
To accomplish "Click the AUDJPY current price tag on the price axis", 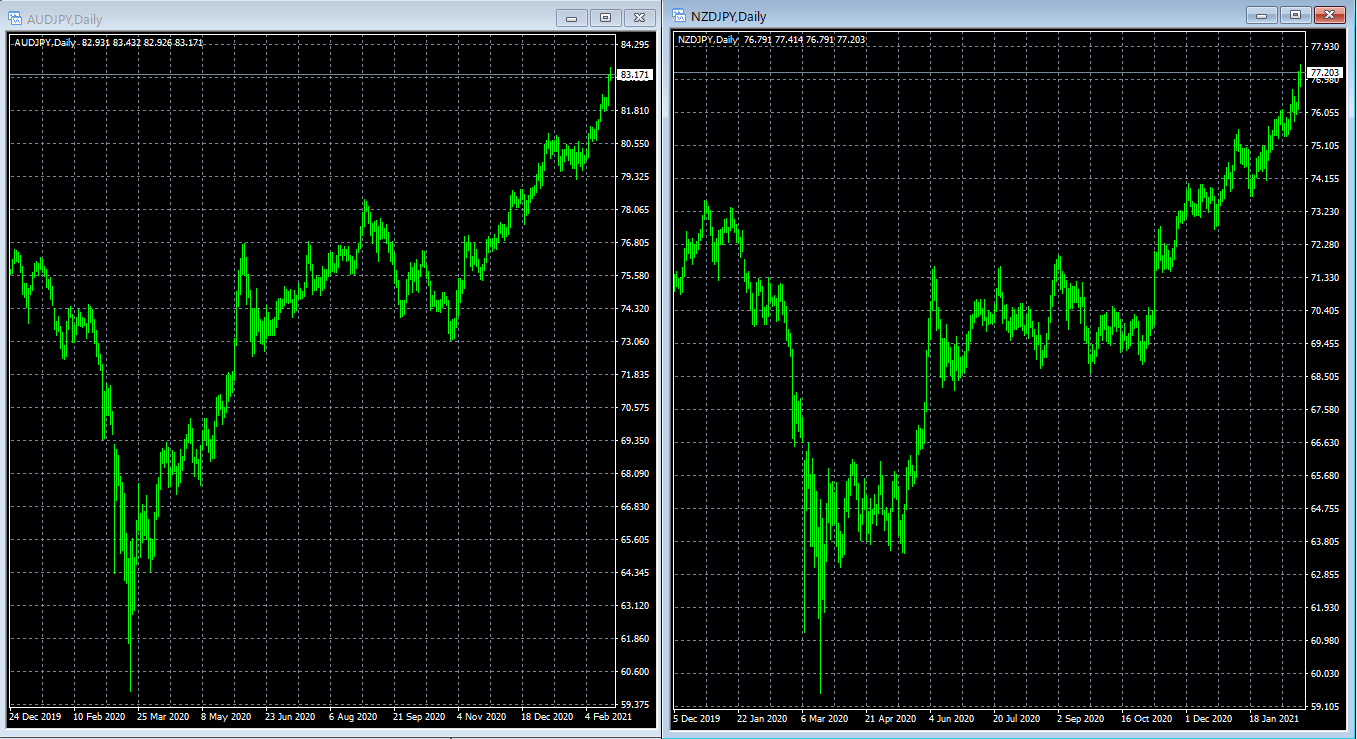I will point(635,75).
